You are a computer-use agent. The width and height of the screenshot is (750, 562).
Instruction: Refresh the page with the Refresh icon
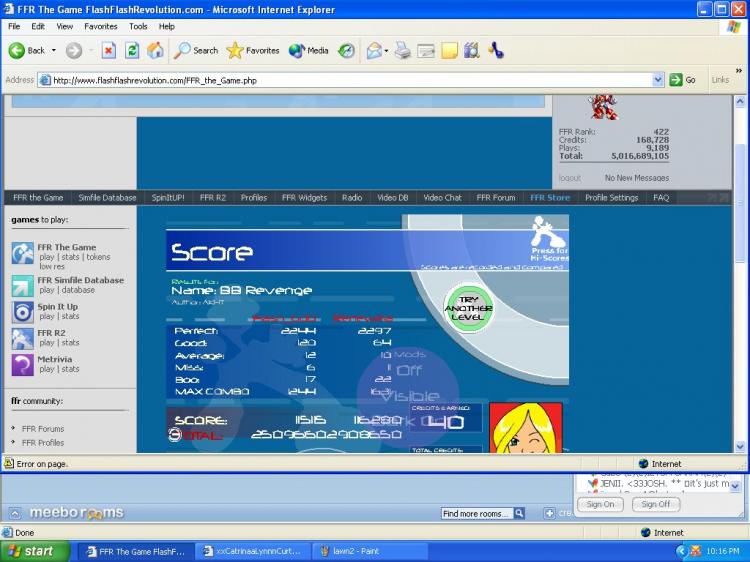[x=132, y=50]
